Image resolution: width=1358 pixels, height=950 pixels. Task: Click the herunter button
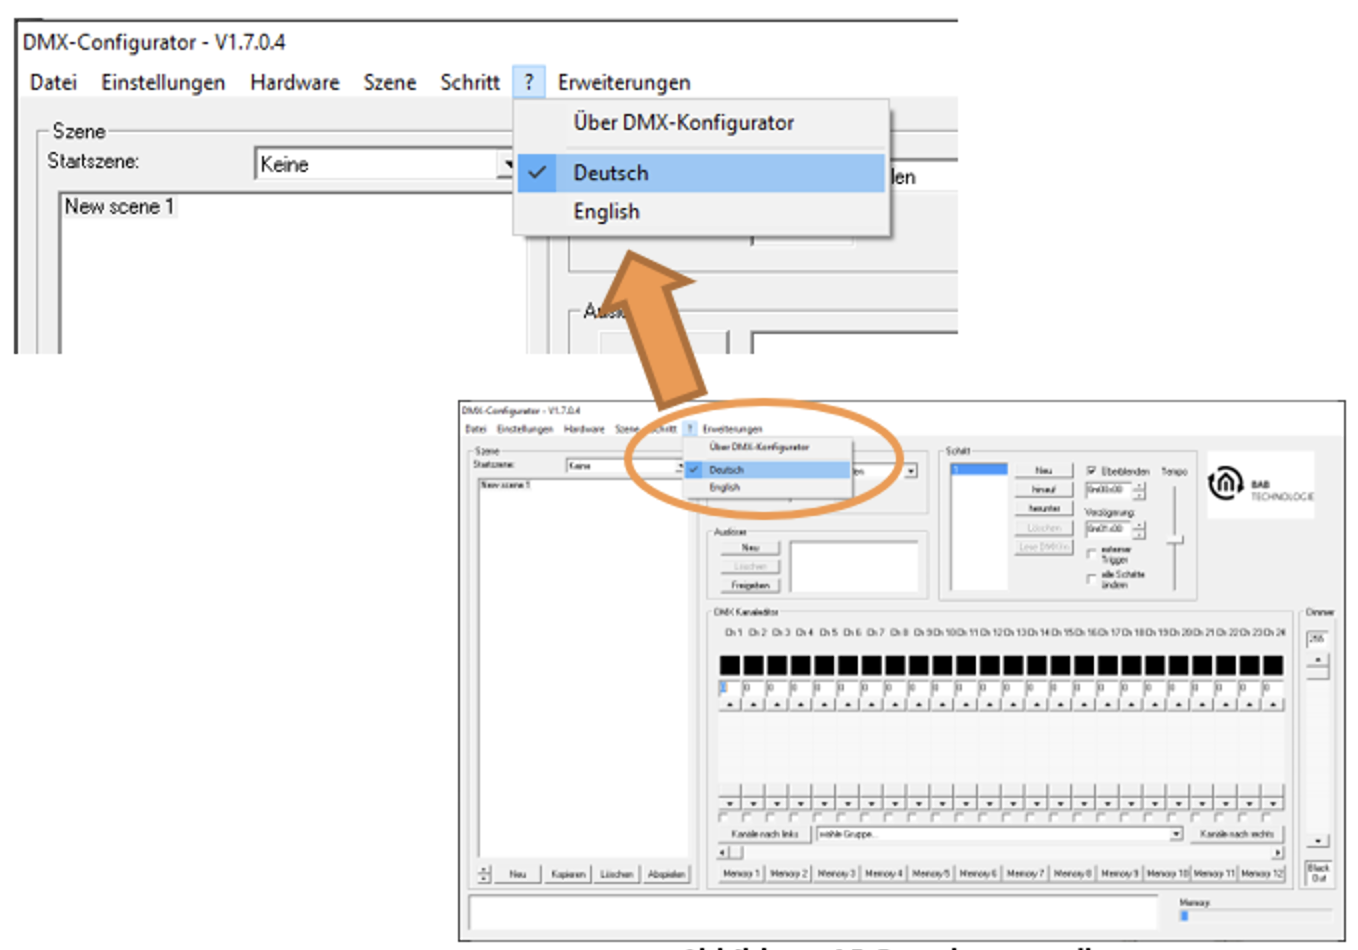1044,508
